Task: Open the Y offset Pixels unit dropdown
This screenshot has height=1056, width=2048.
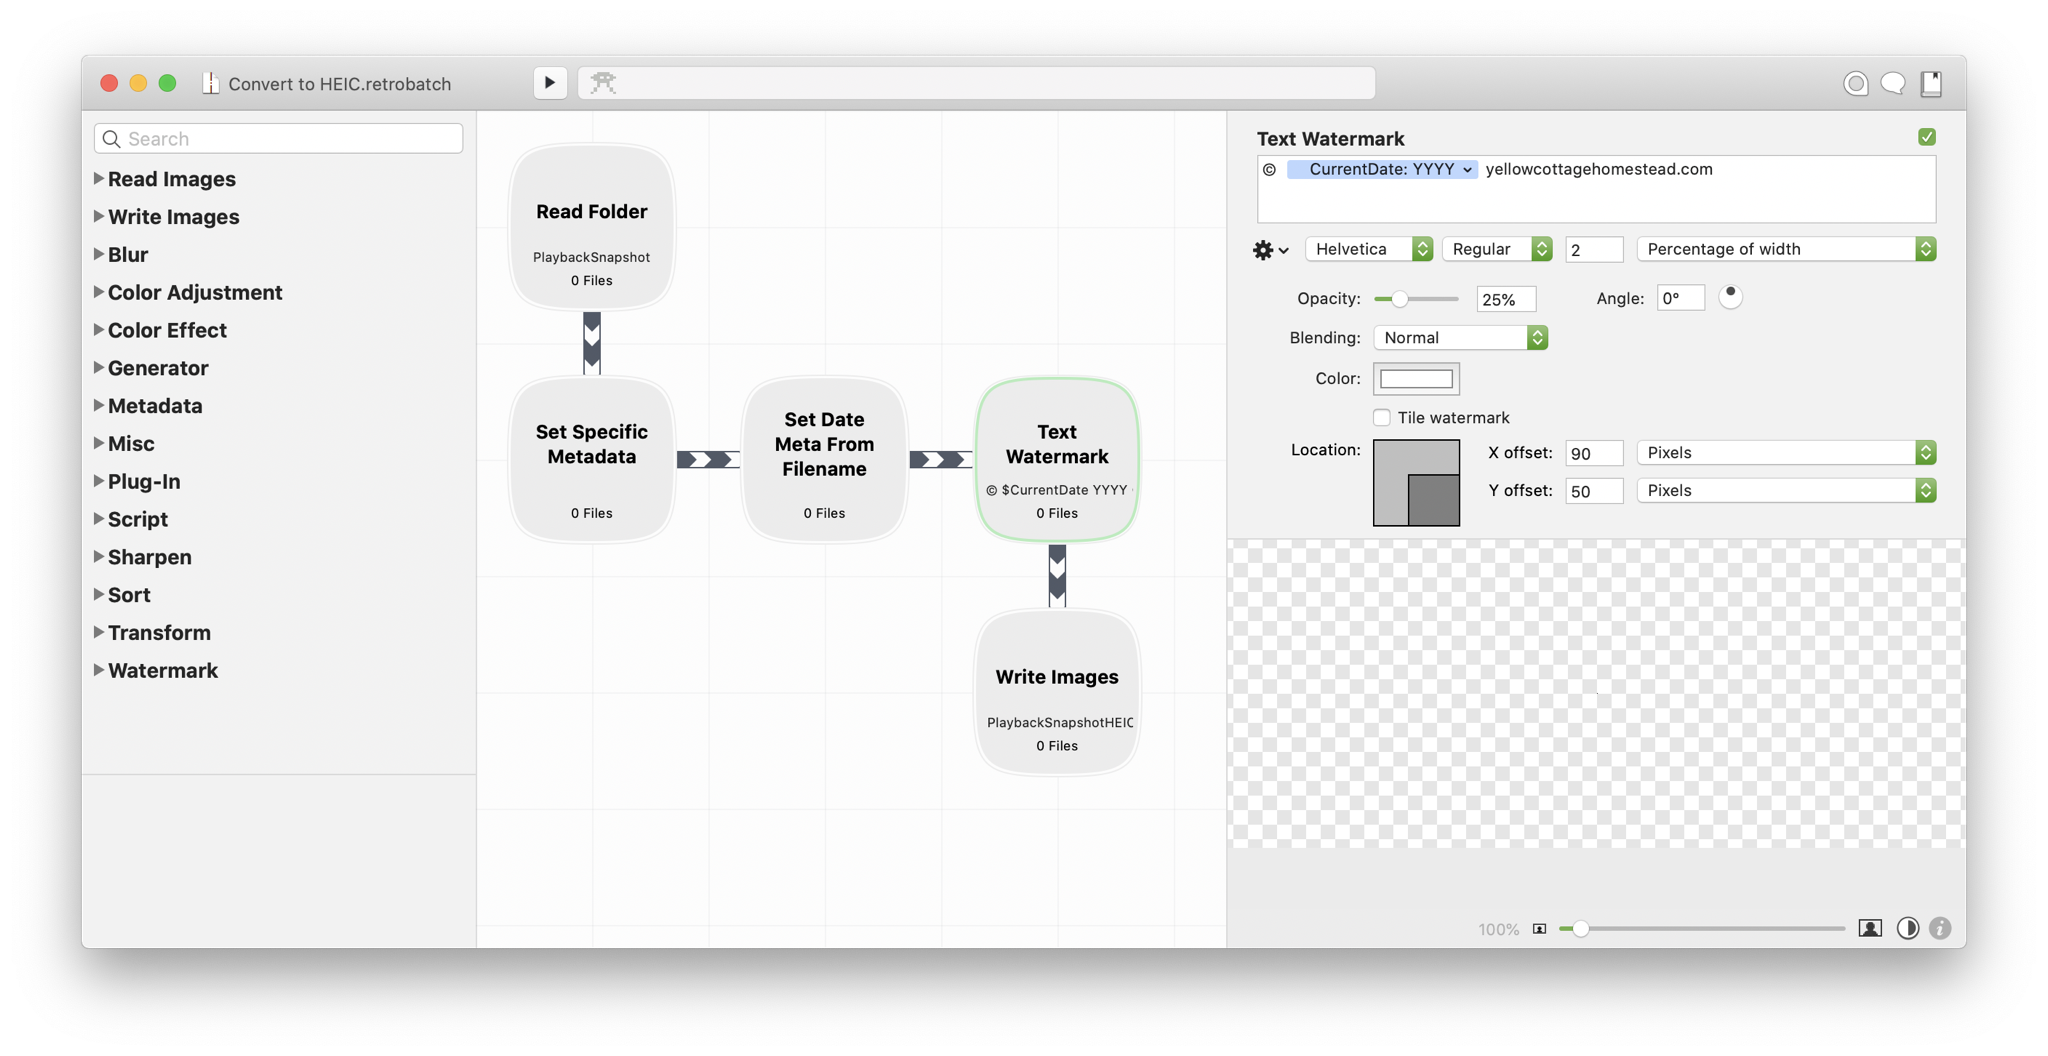Action: pyautogui.click(x=1786, y=490)
